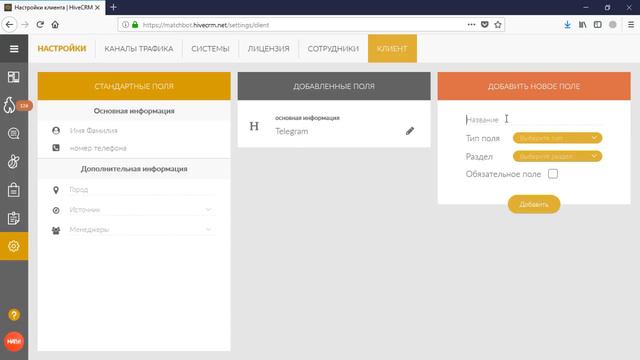This screenshot has height=360, width=640.
Task: Switch to the systems tab
Action: 210,49
